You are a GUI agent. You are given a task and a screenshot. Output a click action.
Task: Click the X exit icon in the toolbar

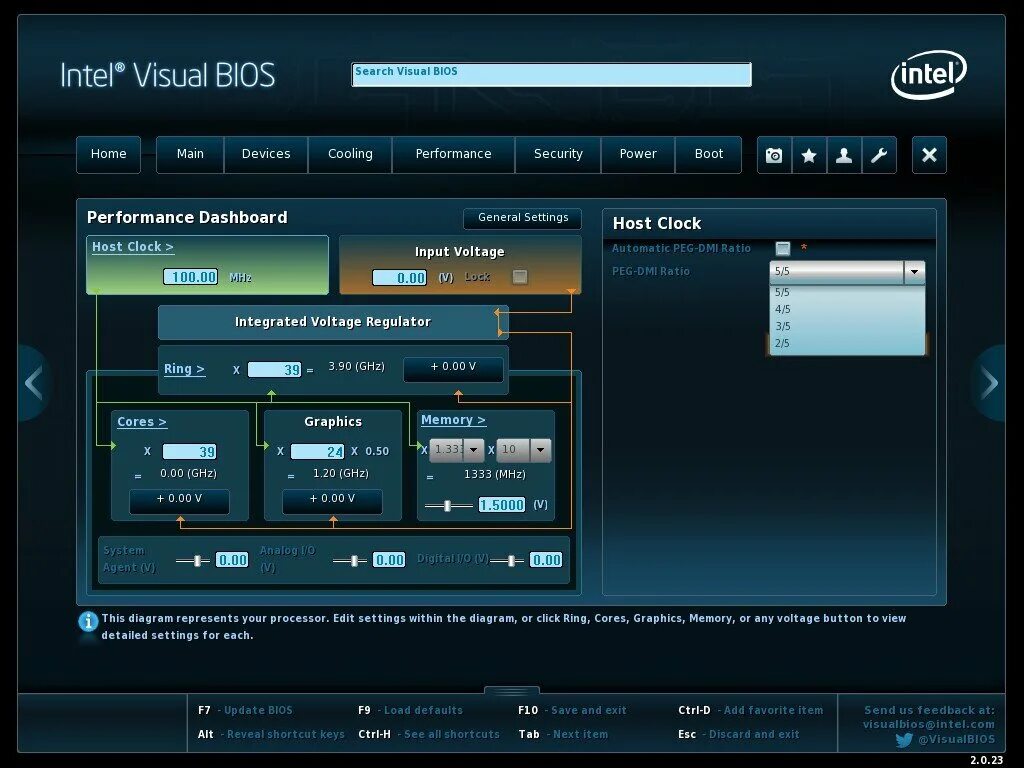(929, 155)
